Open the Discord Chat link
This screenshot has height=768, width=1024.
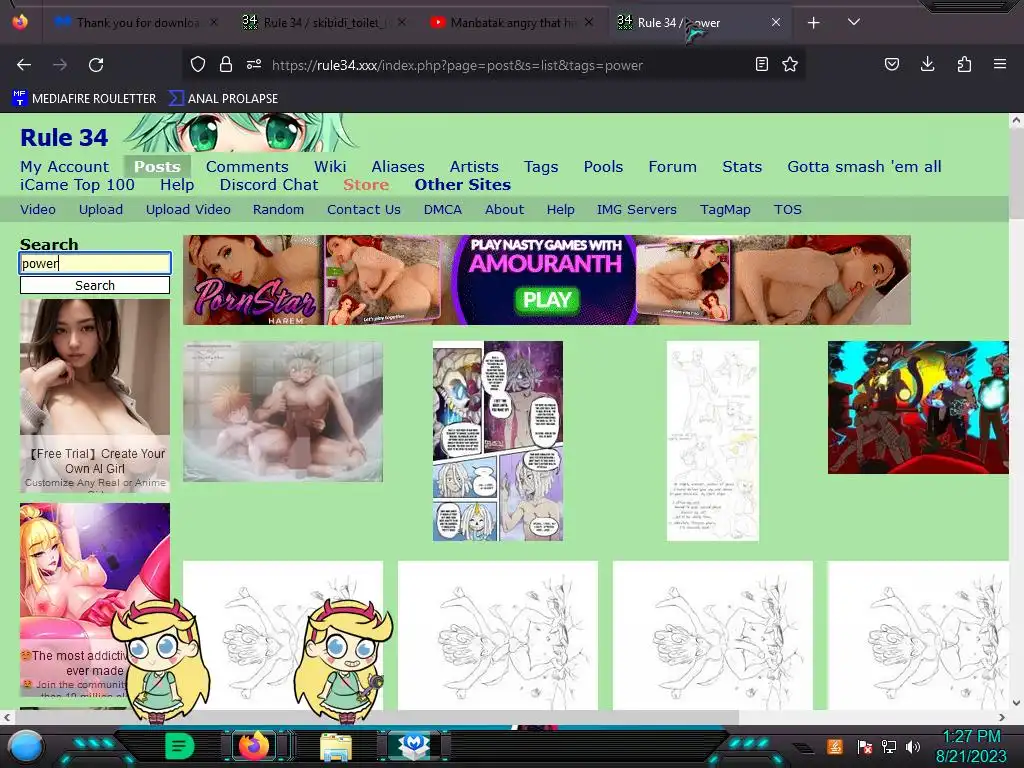269,185
